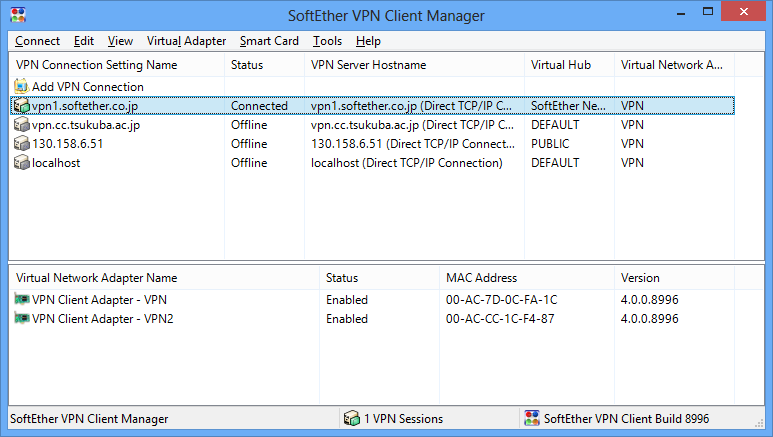Open the Connect menu
The image size is (773, 437).
(x=37, y=41)
